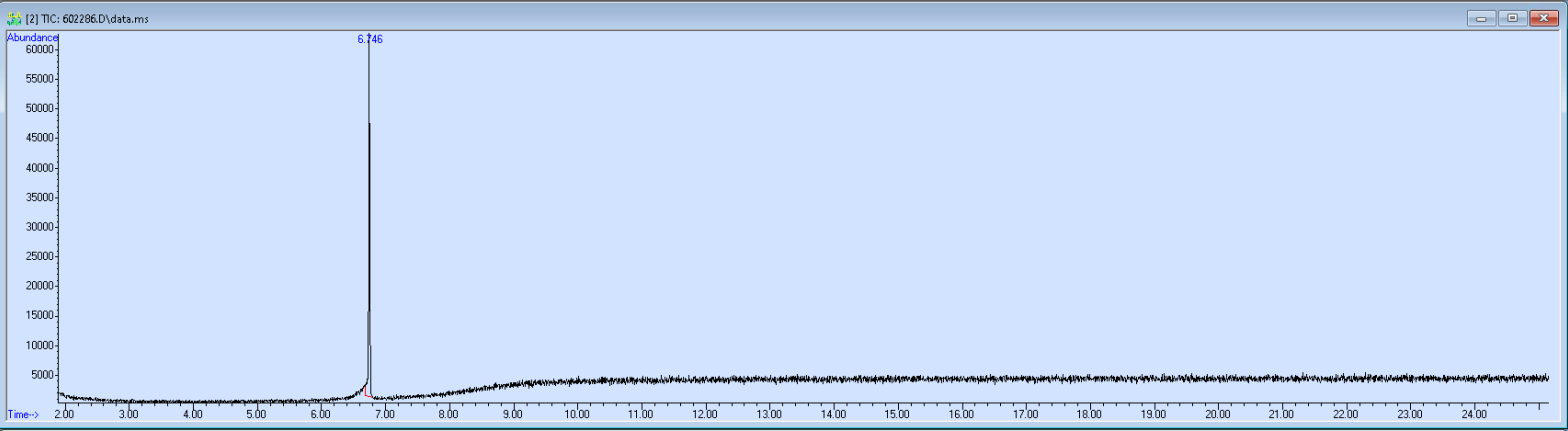This screenshot has height=431, width=1568.
Task: Click the 25000 abundance axis value
Action: click(38, 256)
